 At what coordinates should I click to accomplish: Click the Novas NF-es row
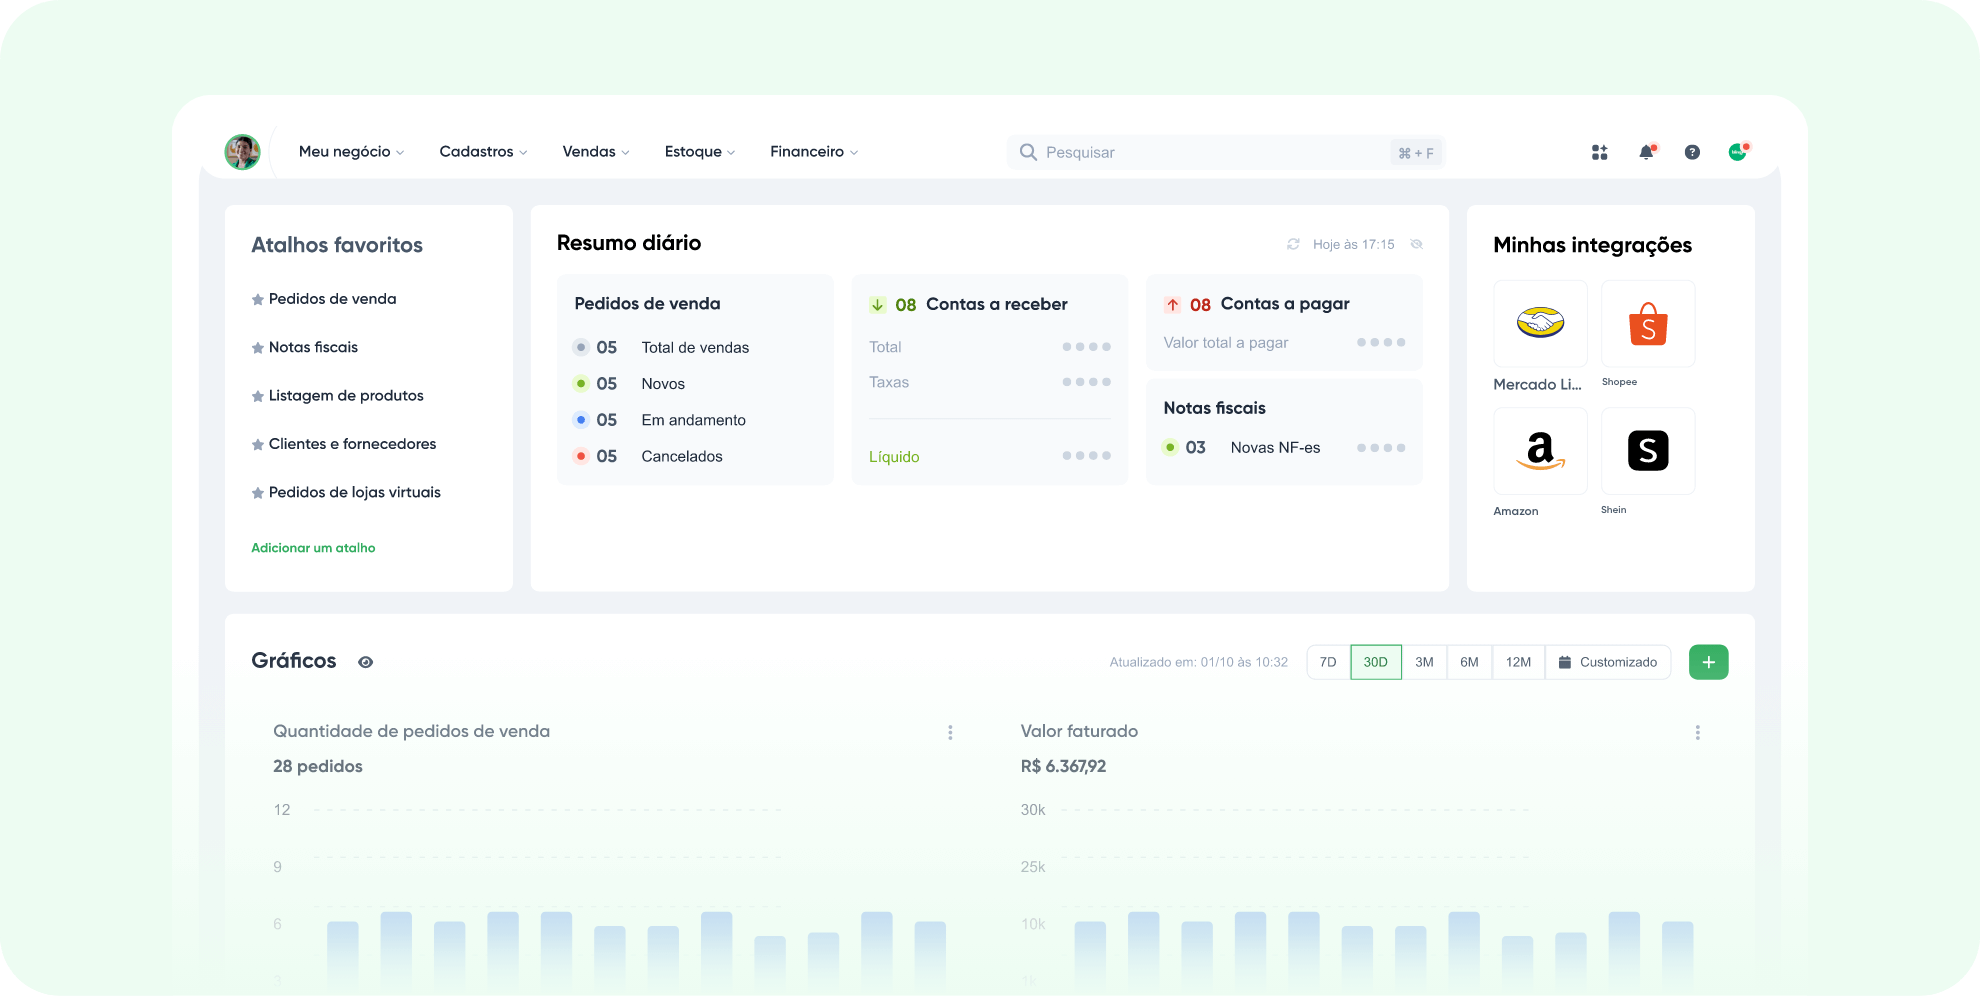[1284, 448]
